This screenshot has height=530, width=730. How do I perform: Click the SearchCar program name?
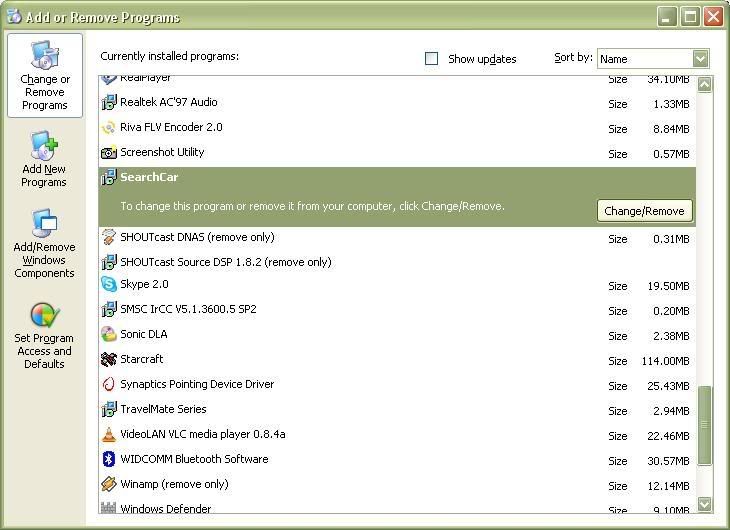pyautogui.click(x=149, y=177)
